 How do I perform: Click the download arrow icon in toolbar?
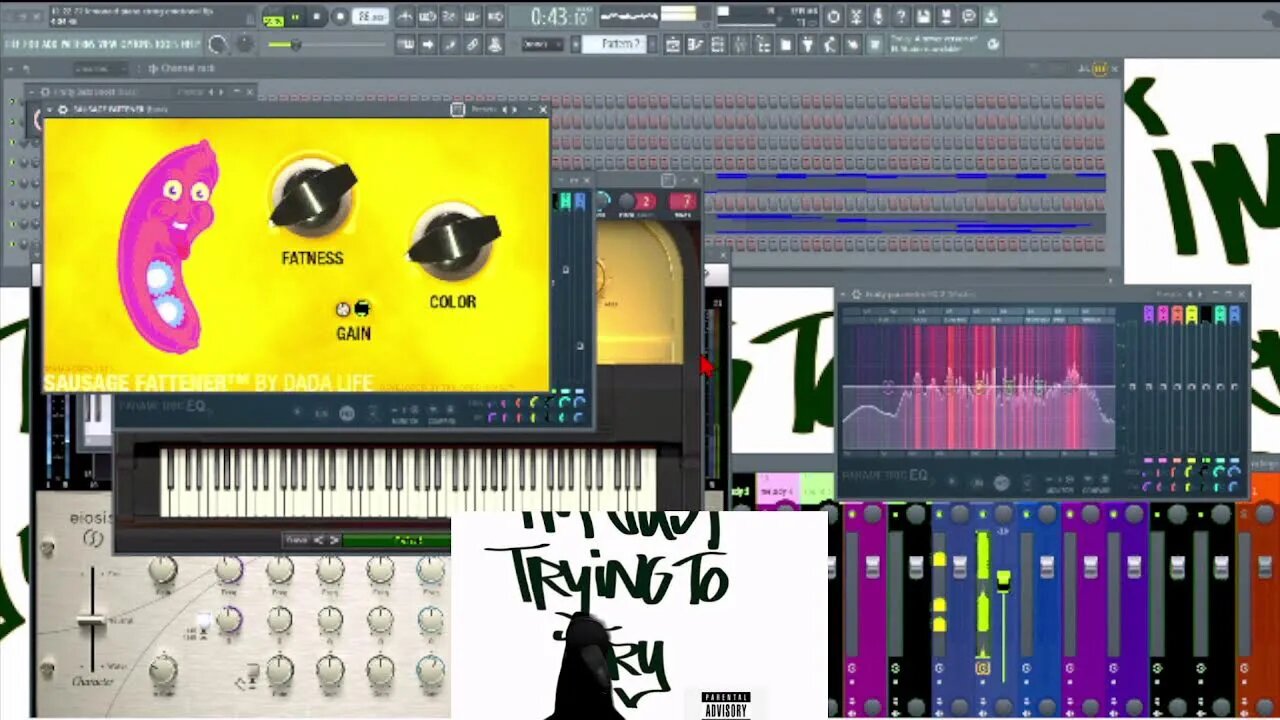coord(991,17)
